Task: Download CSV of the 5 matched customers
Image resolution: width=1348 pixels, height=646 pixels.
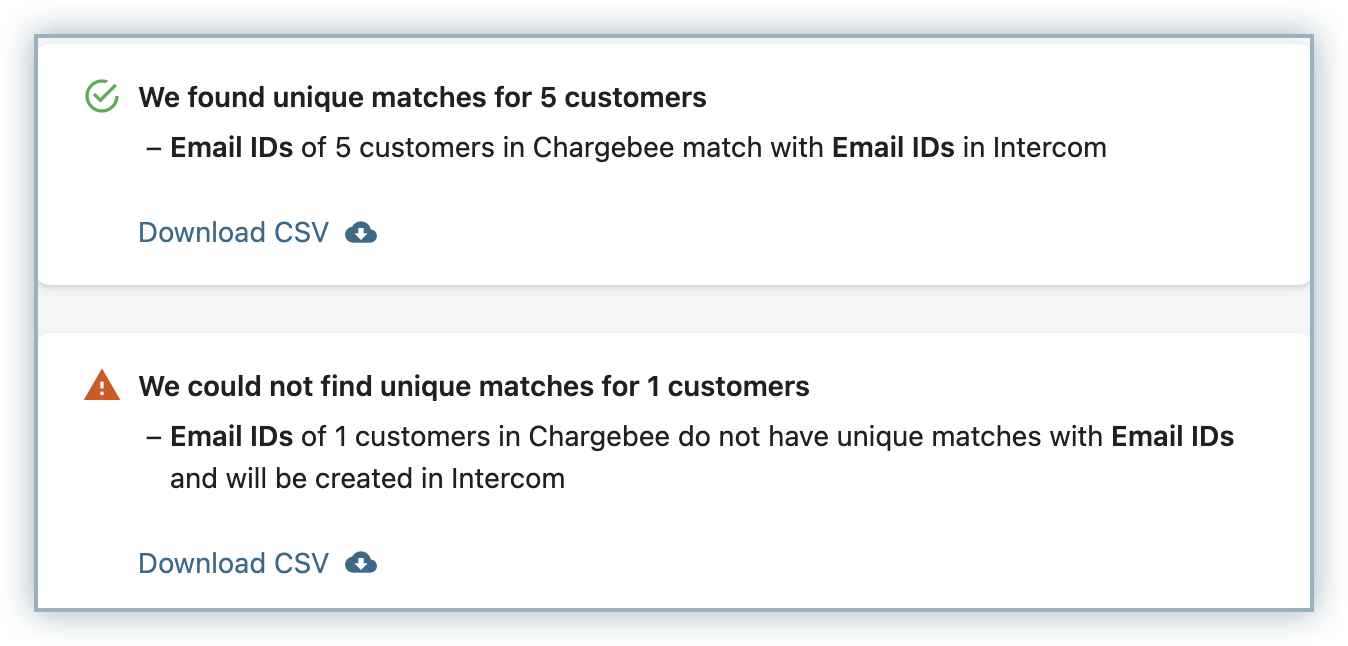Action: point(233,233)
